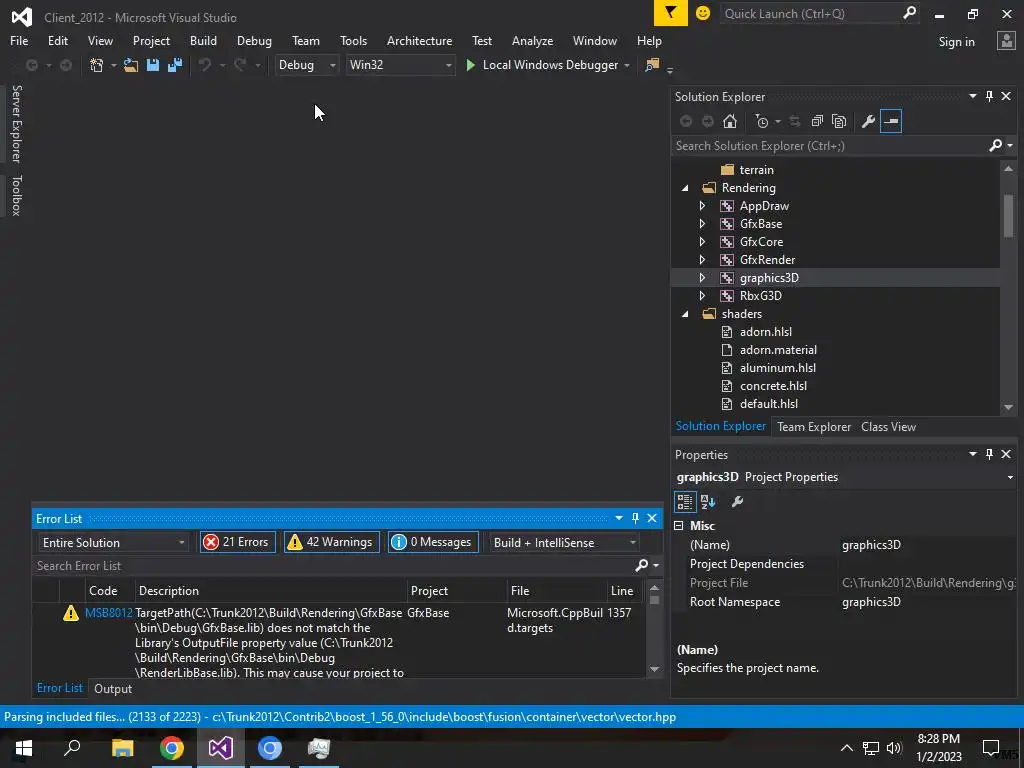
Task: Open the Server Explorer side tab
Action: tap(17, 123)
